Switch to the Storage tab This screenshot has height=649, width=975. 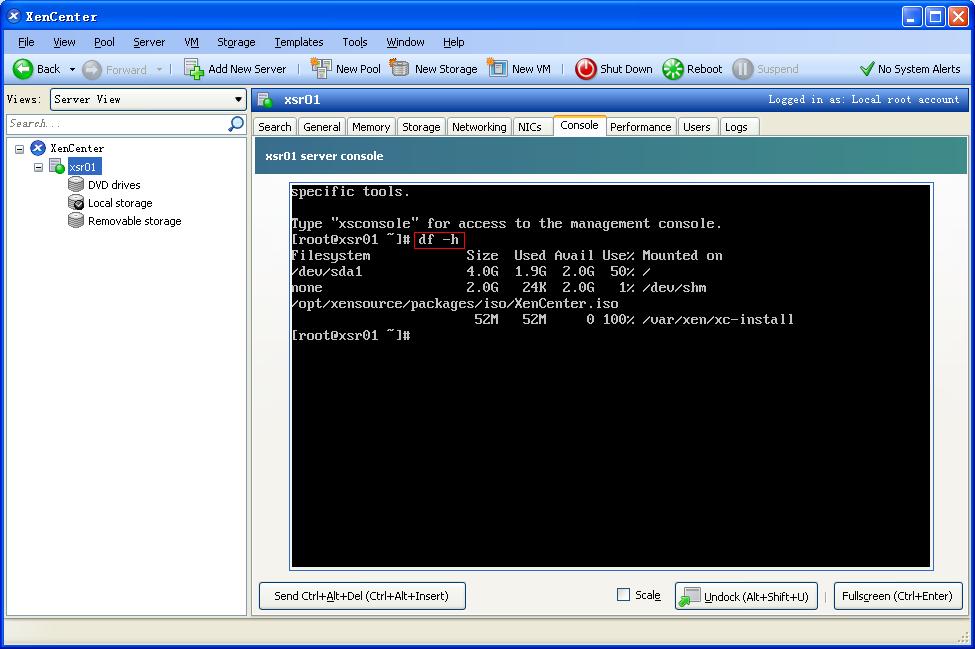(x=421, y=127)
